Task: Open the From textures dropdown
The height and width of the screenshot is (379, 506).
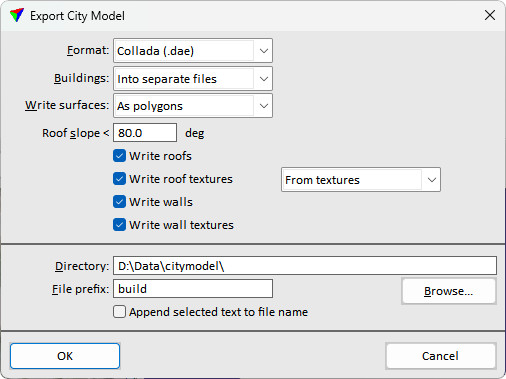Action: (x=361, y=180)
